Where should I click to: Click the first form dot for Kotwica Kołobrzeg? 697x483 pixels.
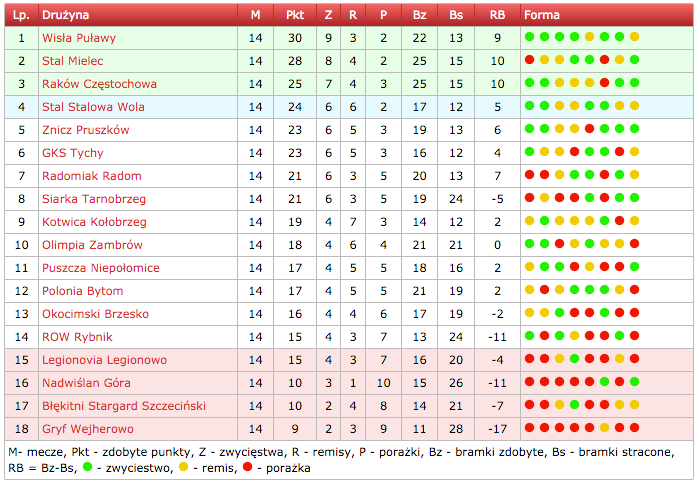[x=530, y=222]
